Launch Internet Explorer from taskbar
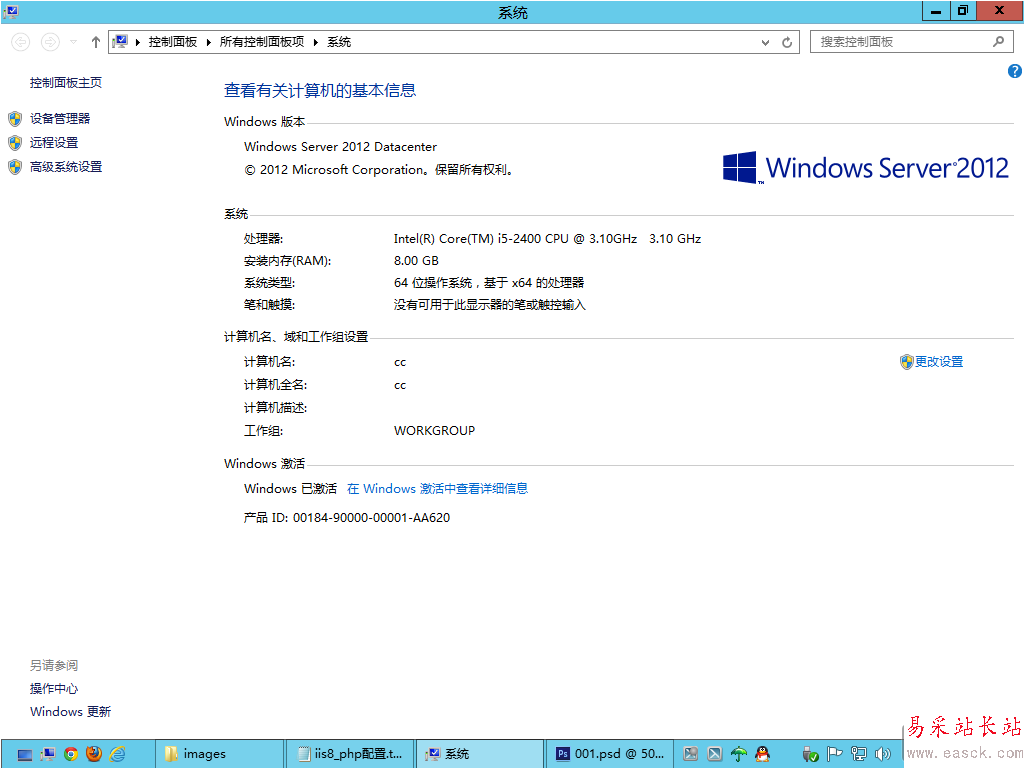This screenshot has width=1024, height=768. 118,754
